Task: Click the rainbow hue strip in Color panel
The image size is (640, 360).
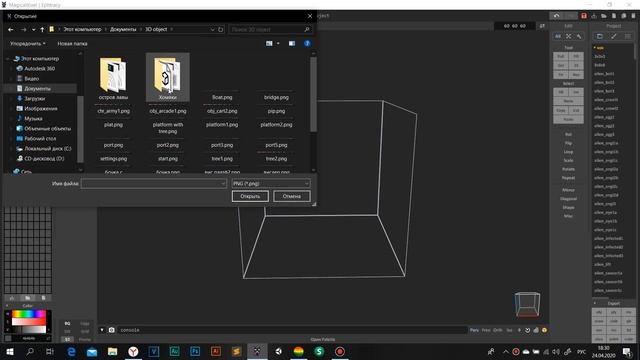Action: (x=29, y=314)
